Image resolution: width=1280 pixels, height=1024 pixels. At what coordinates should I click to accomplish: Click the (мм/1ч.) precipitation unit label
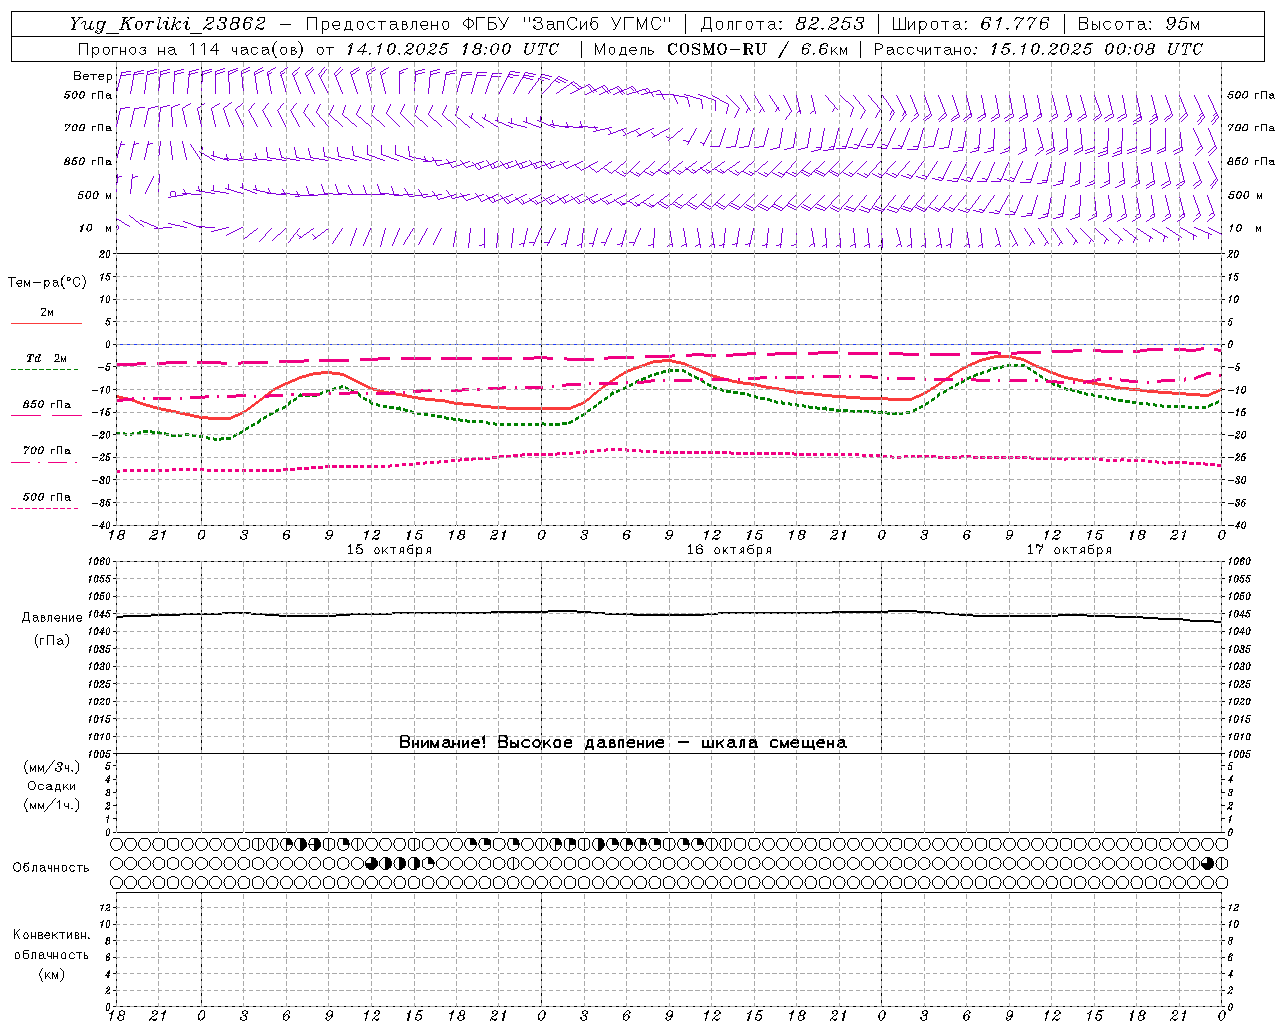[51, 805]
